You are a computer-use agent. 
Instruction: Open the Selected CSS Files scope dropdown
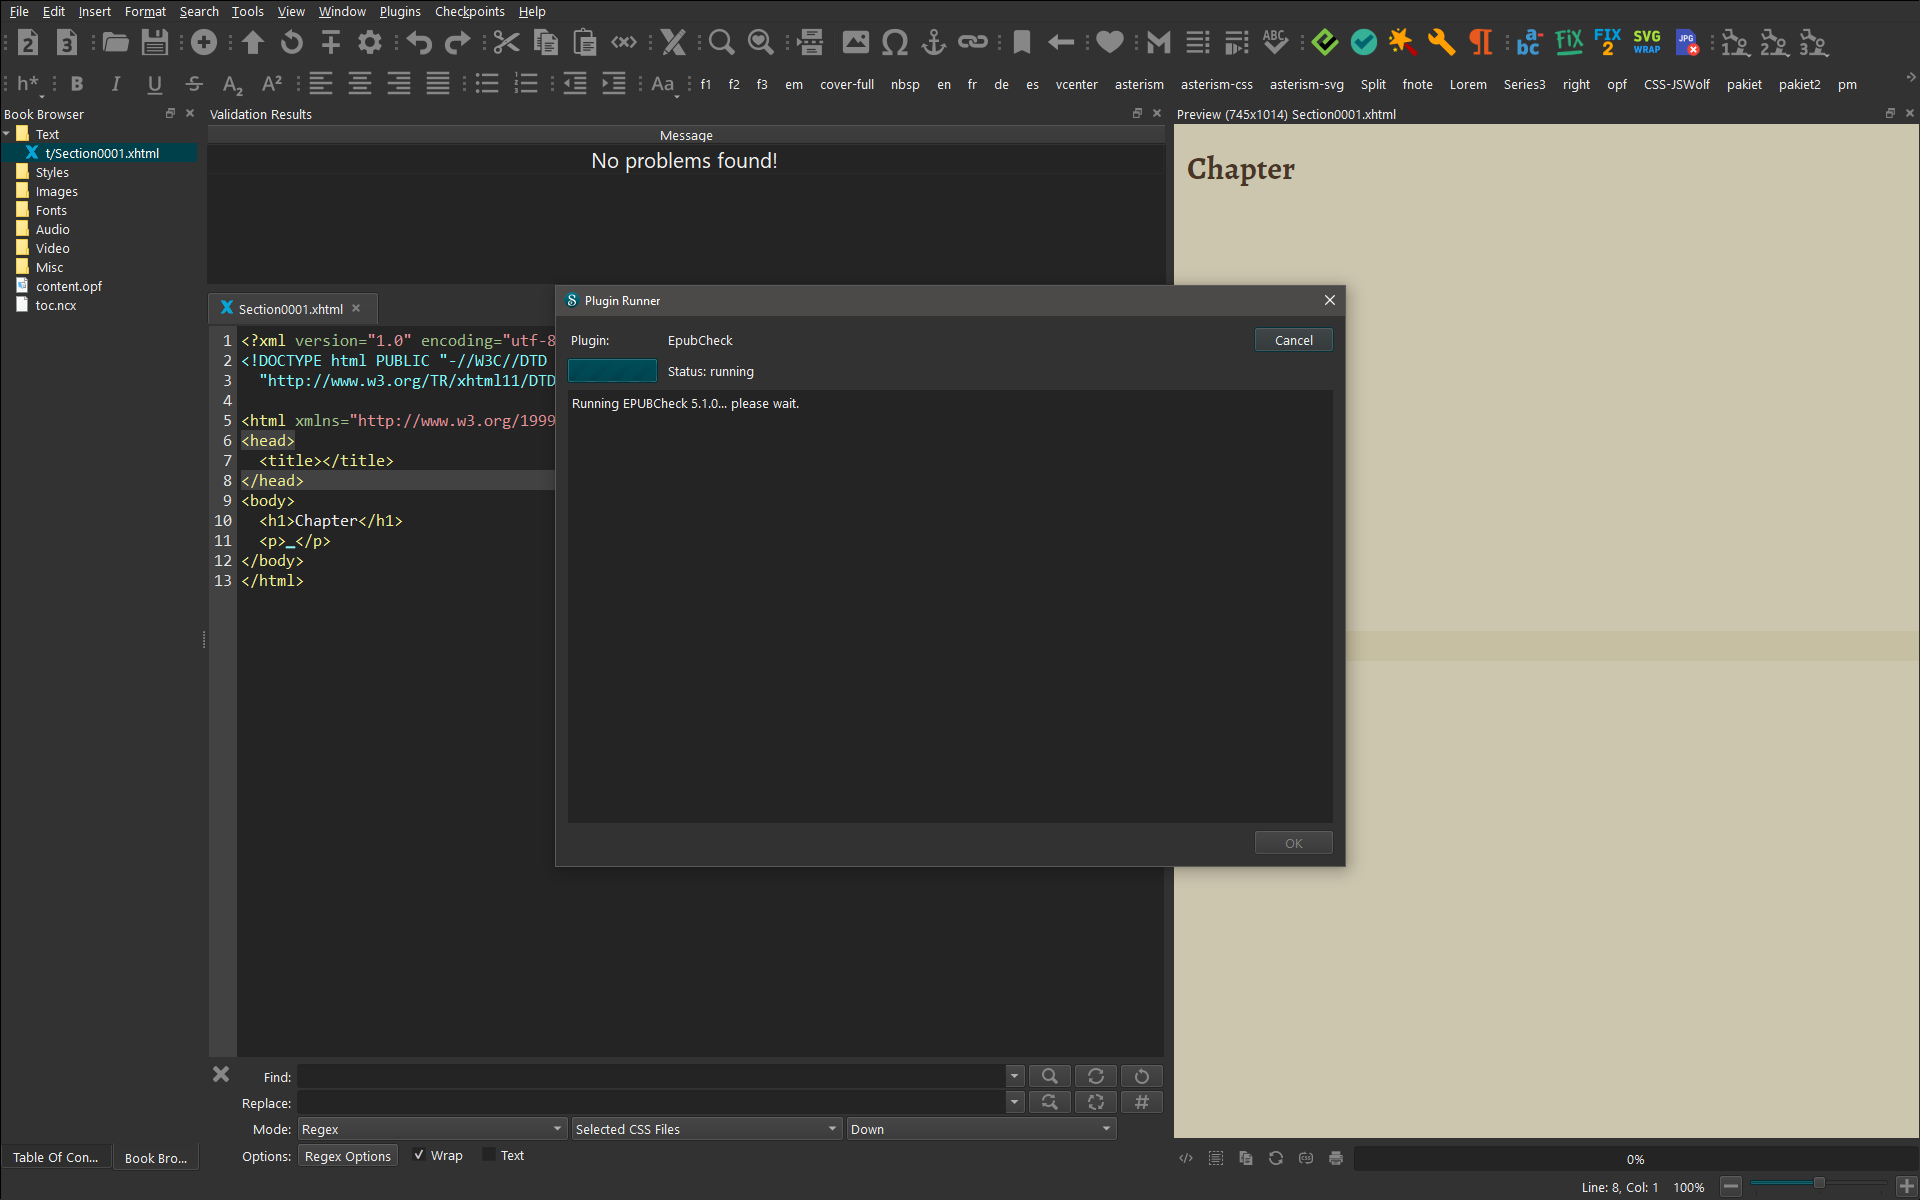tap(706, 1129)
